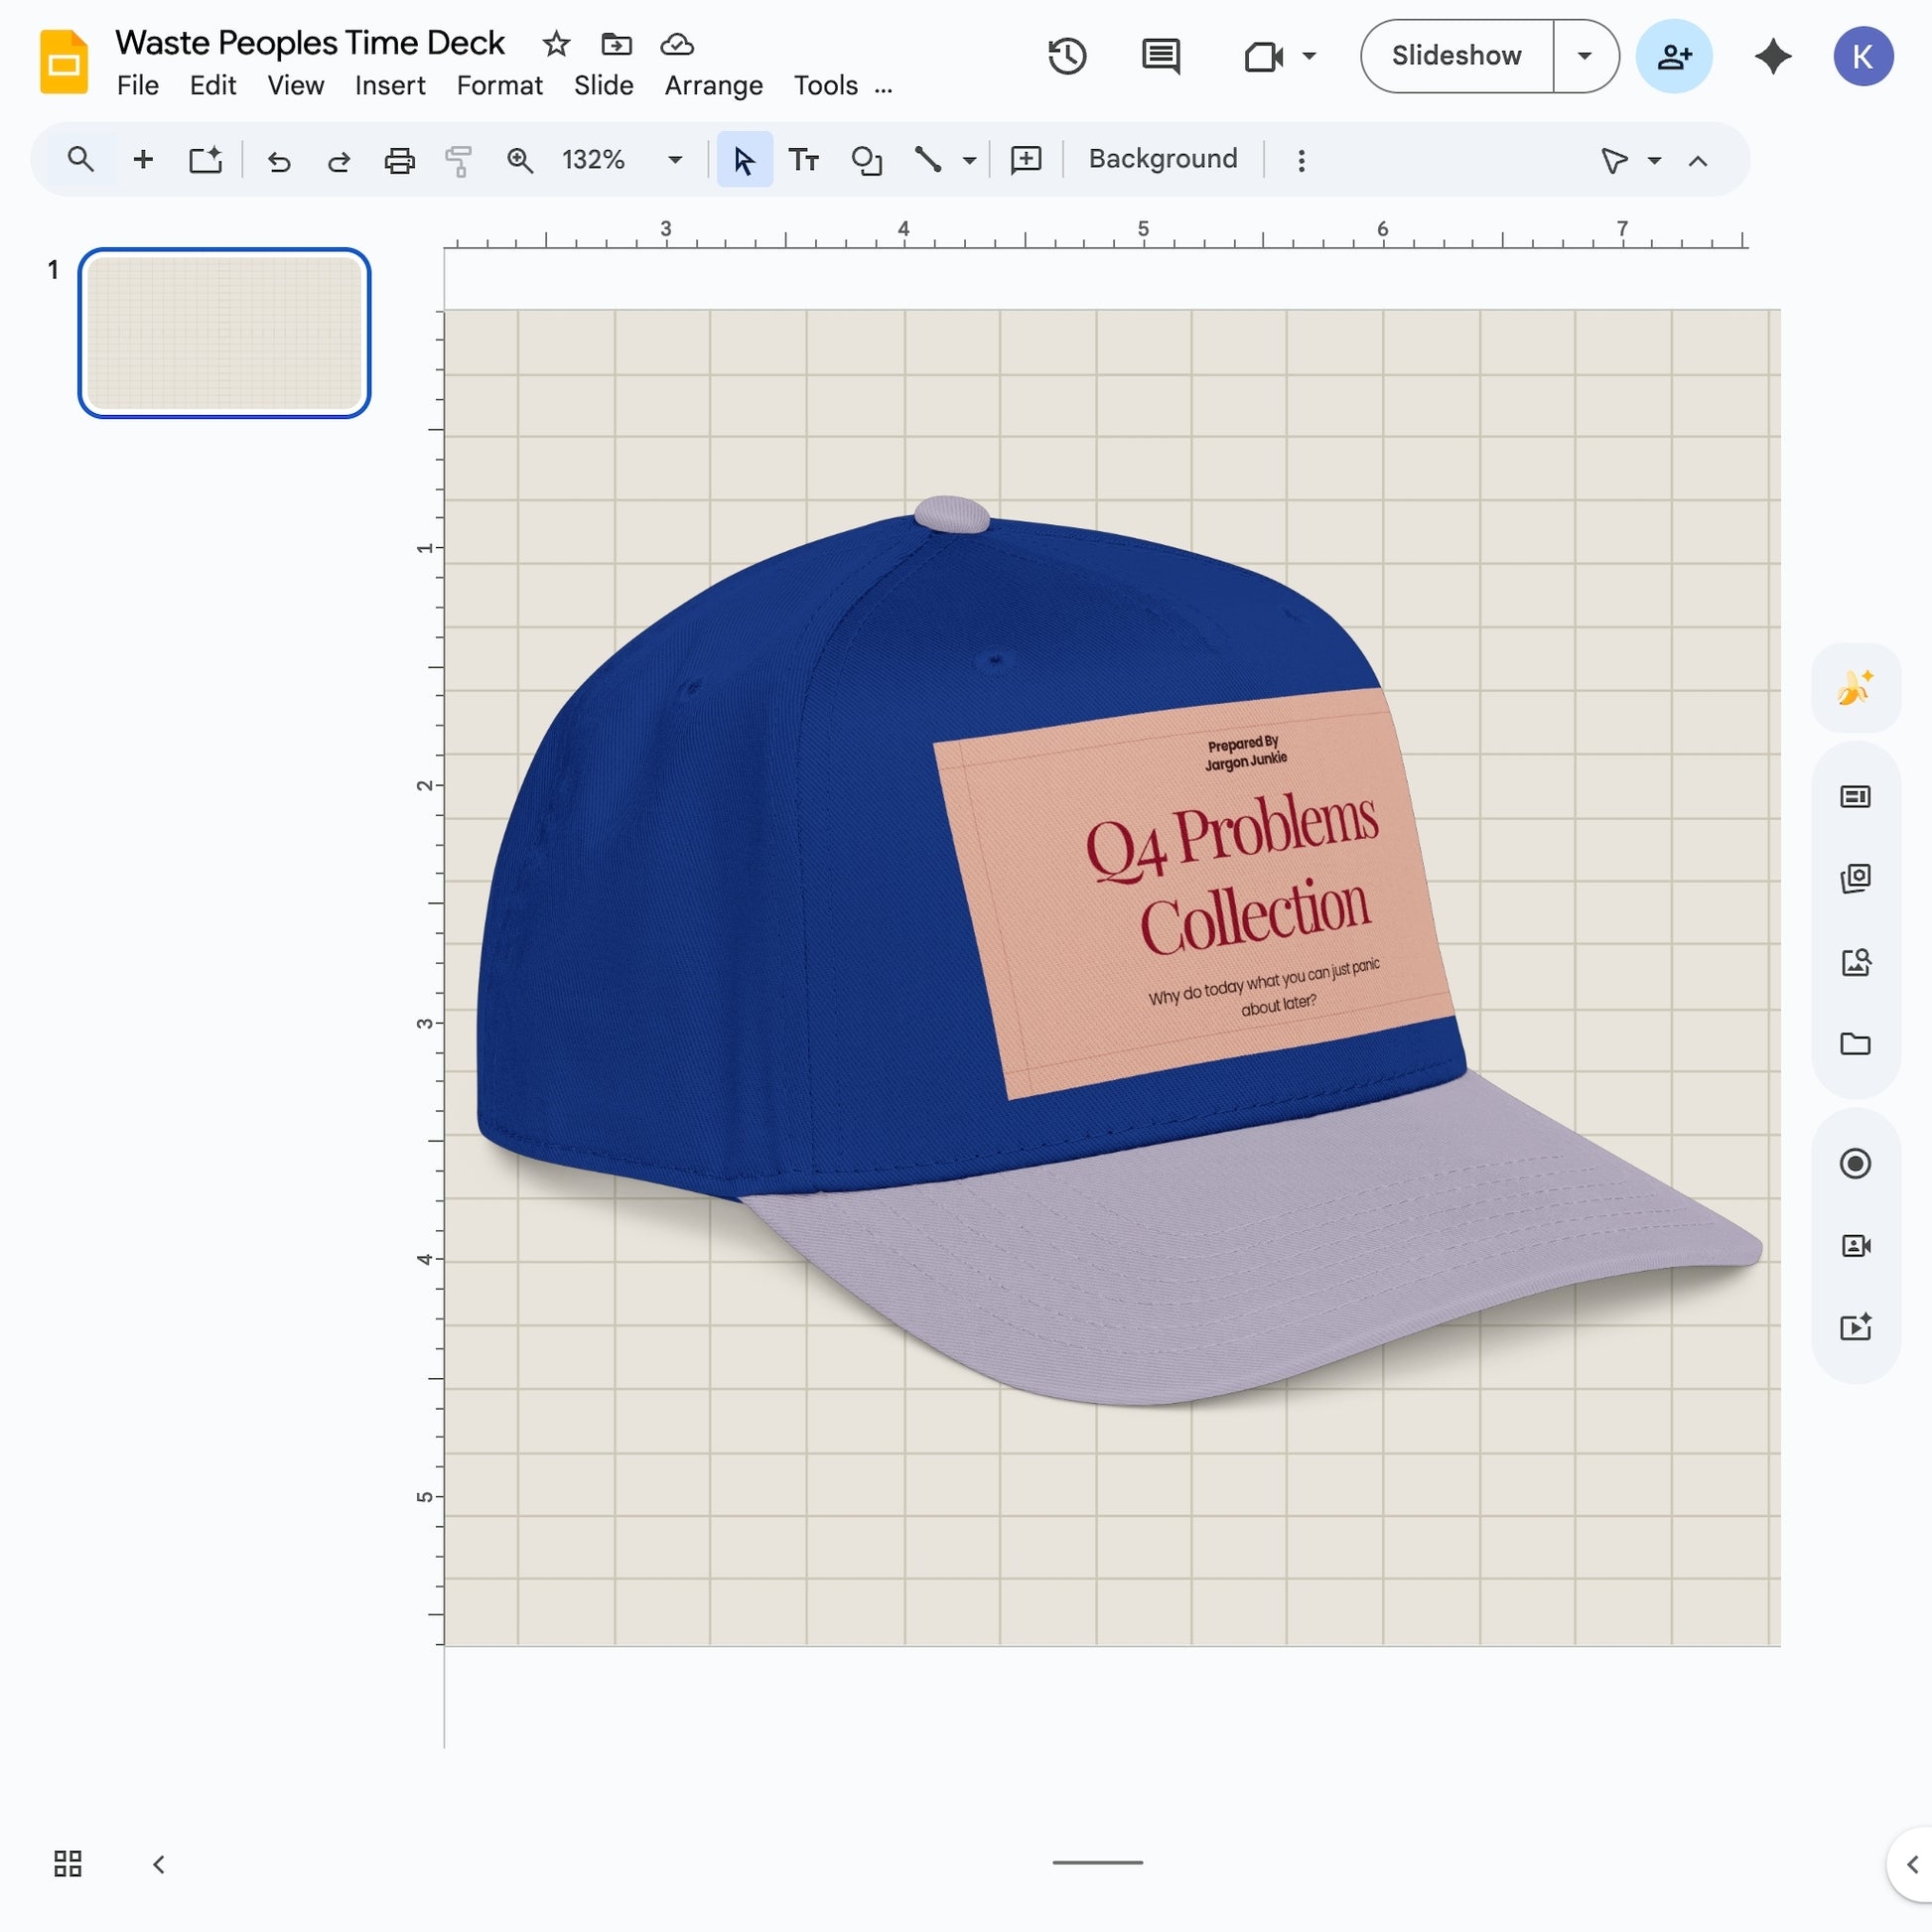Select slide 1 thumbnail
The height and width of the screenshot is (1932, 1932).
point(224,333)
